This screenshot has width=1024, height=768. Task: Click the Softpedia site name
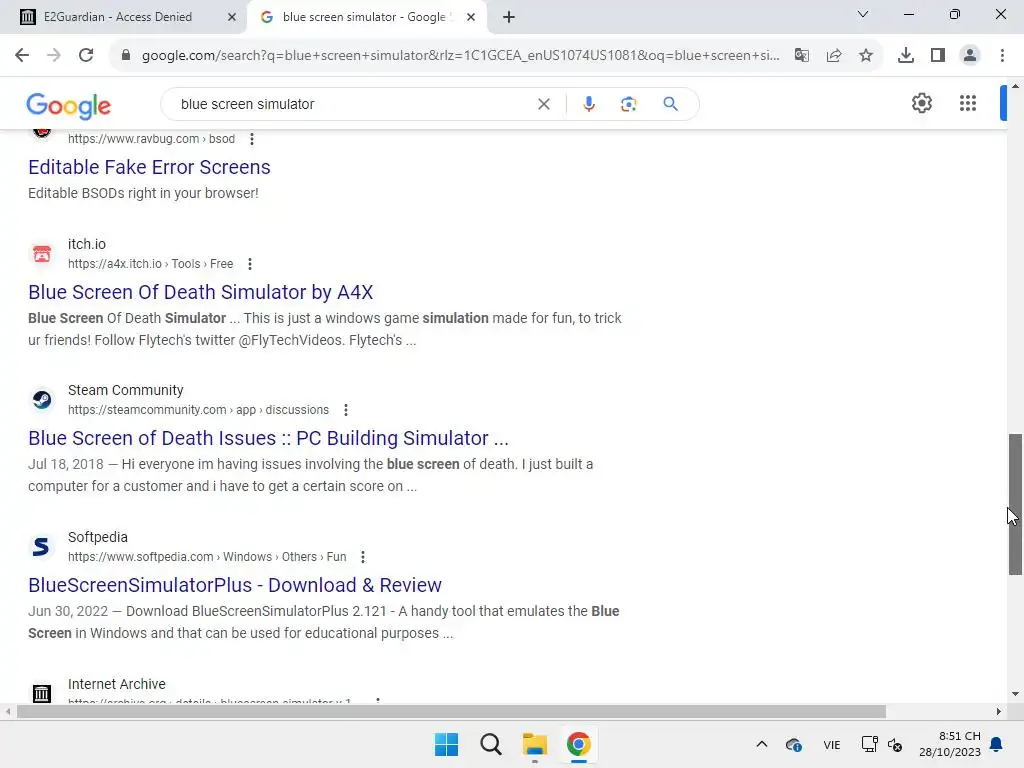click(x=98, y=537)
